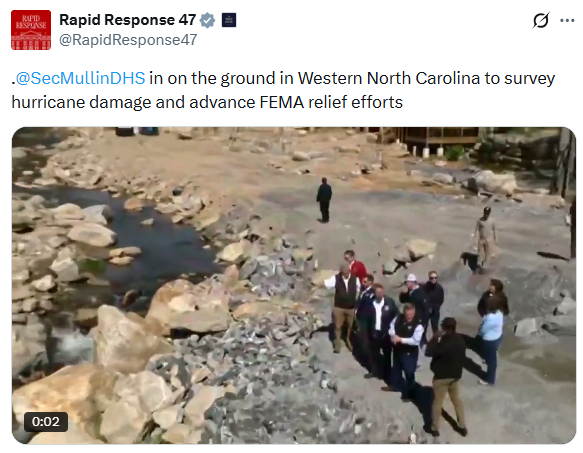
Task: Click the man in red jacket
Action: pyautogui.click(x=355, y=266)
